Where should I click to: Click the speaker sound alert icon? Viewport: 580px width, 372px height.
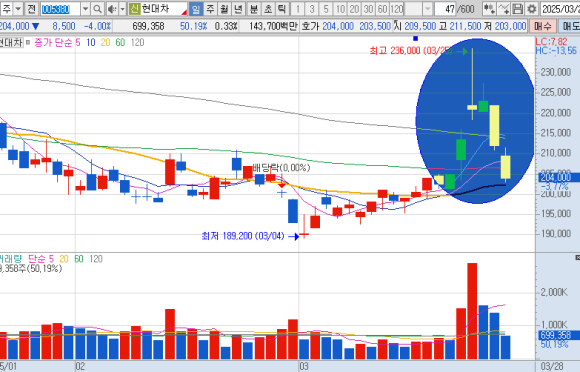coord(111,9)
